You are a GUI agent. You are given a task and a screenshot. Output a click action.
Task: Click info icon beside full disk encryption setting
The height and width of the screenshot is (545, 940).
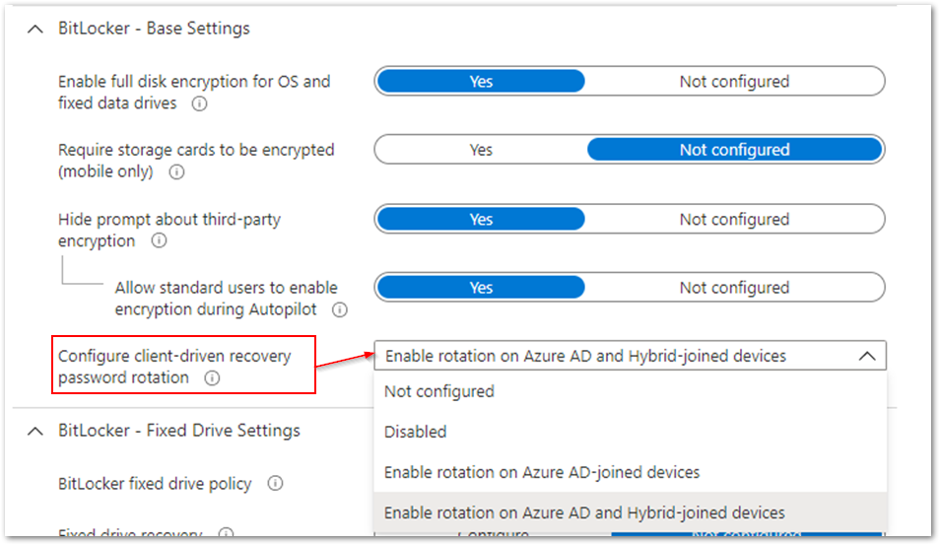click(x=199, y=103)
